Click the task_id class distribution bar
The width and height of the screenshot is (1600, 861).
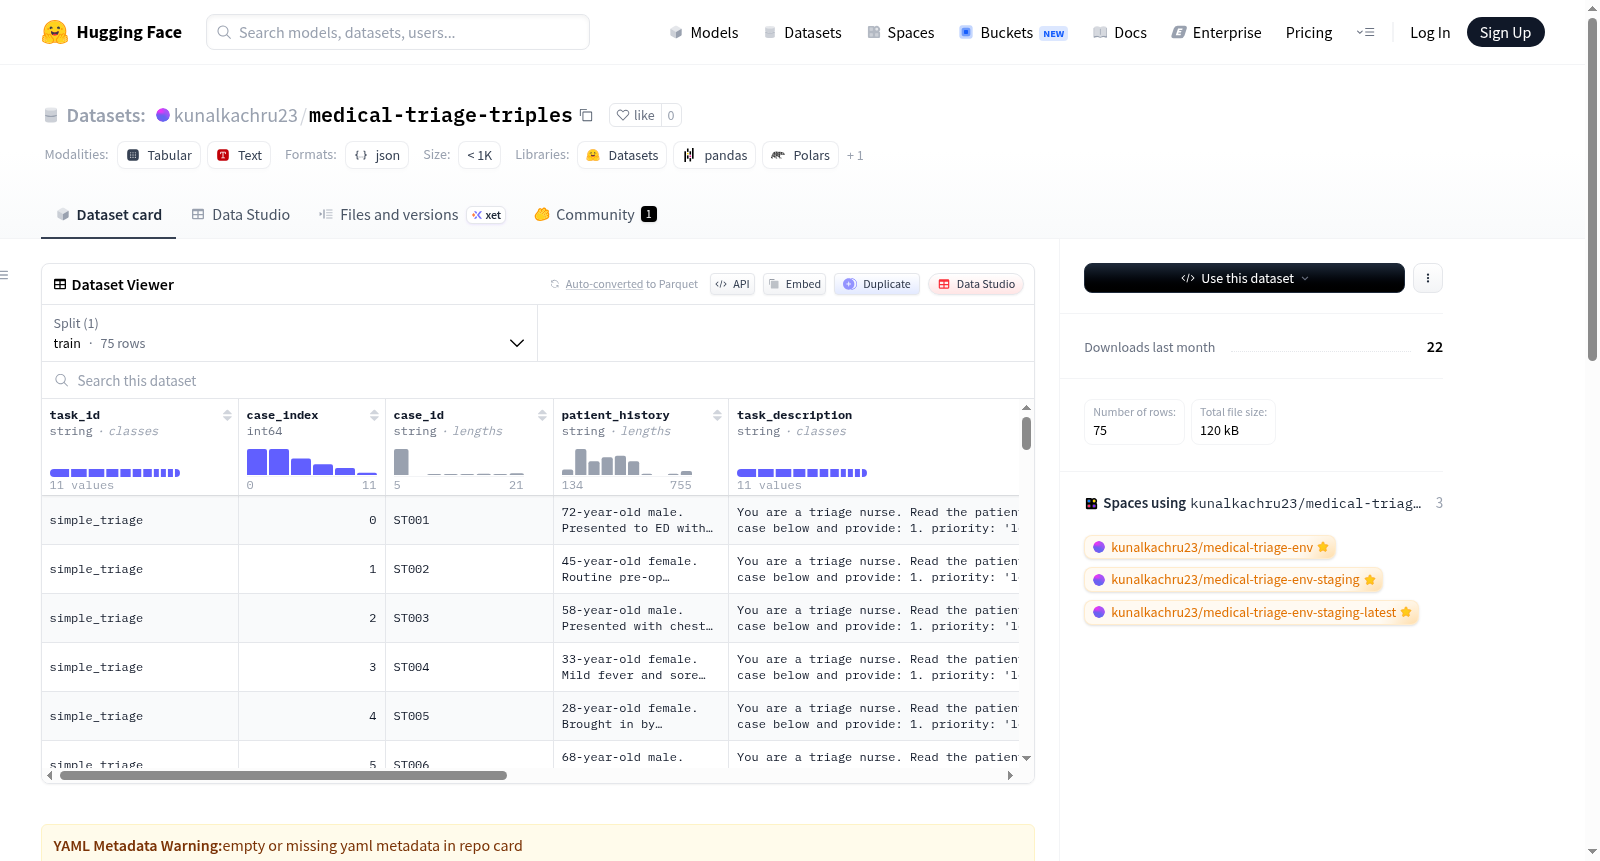point(115,472)
